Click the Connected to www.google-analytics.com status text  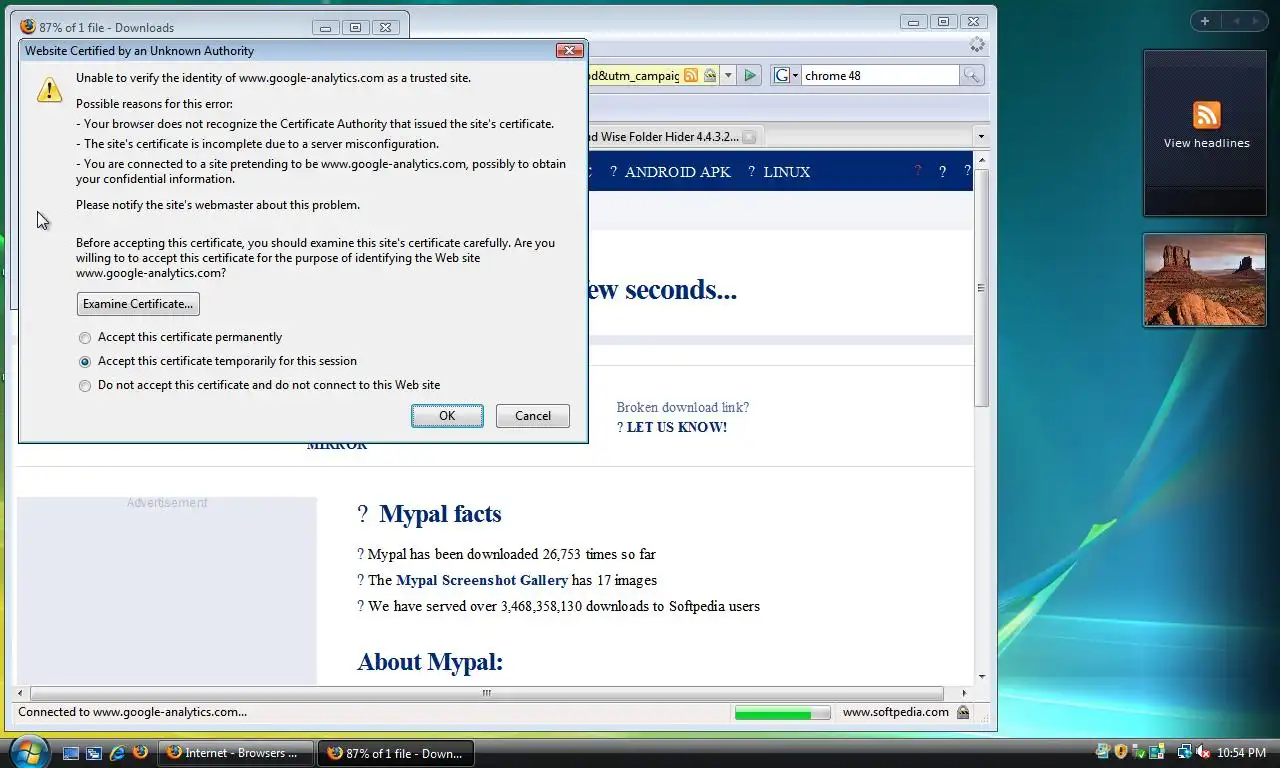click(x=133, y=712)
